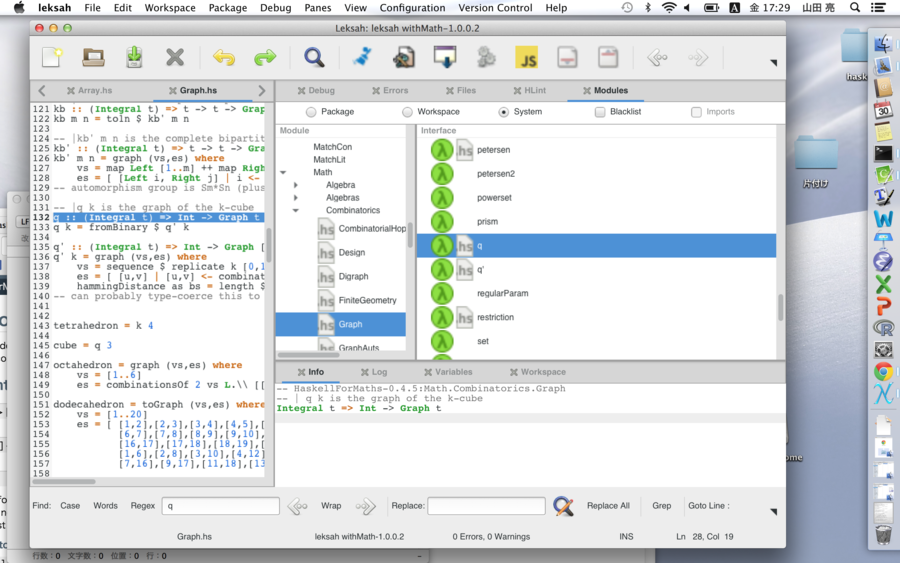Screen dimensions: 900x563
Task: Click the Run gears toolbar icon
Action: [x=486, y=57]
